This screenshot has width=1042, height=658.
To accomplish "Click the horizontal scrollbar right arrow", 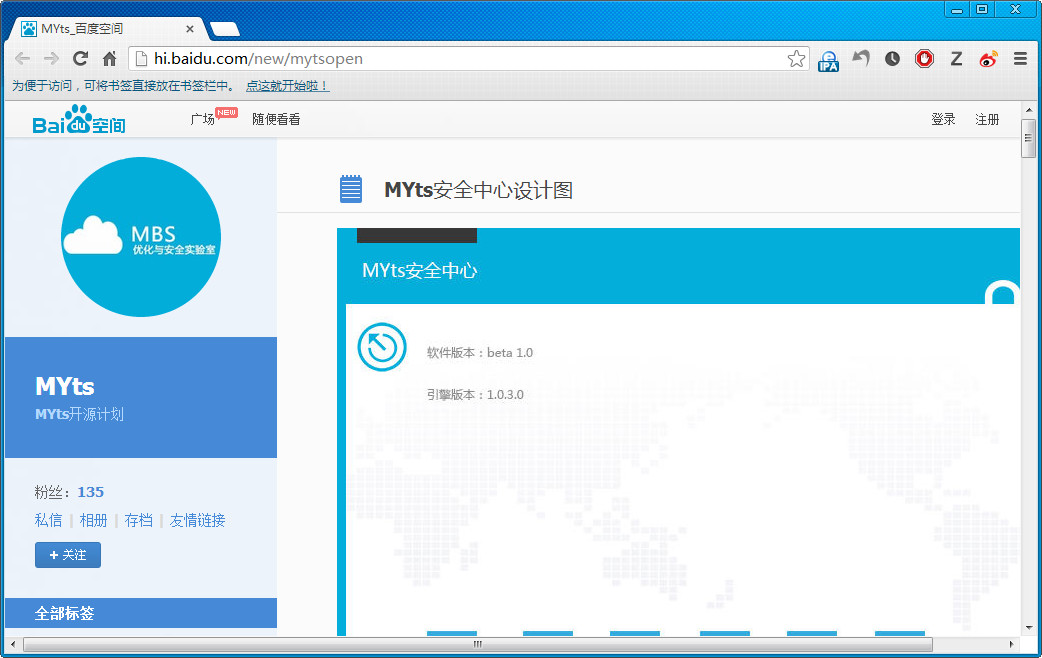I will [1011, 644].
